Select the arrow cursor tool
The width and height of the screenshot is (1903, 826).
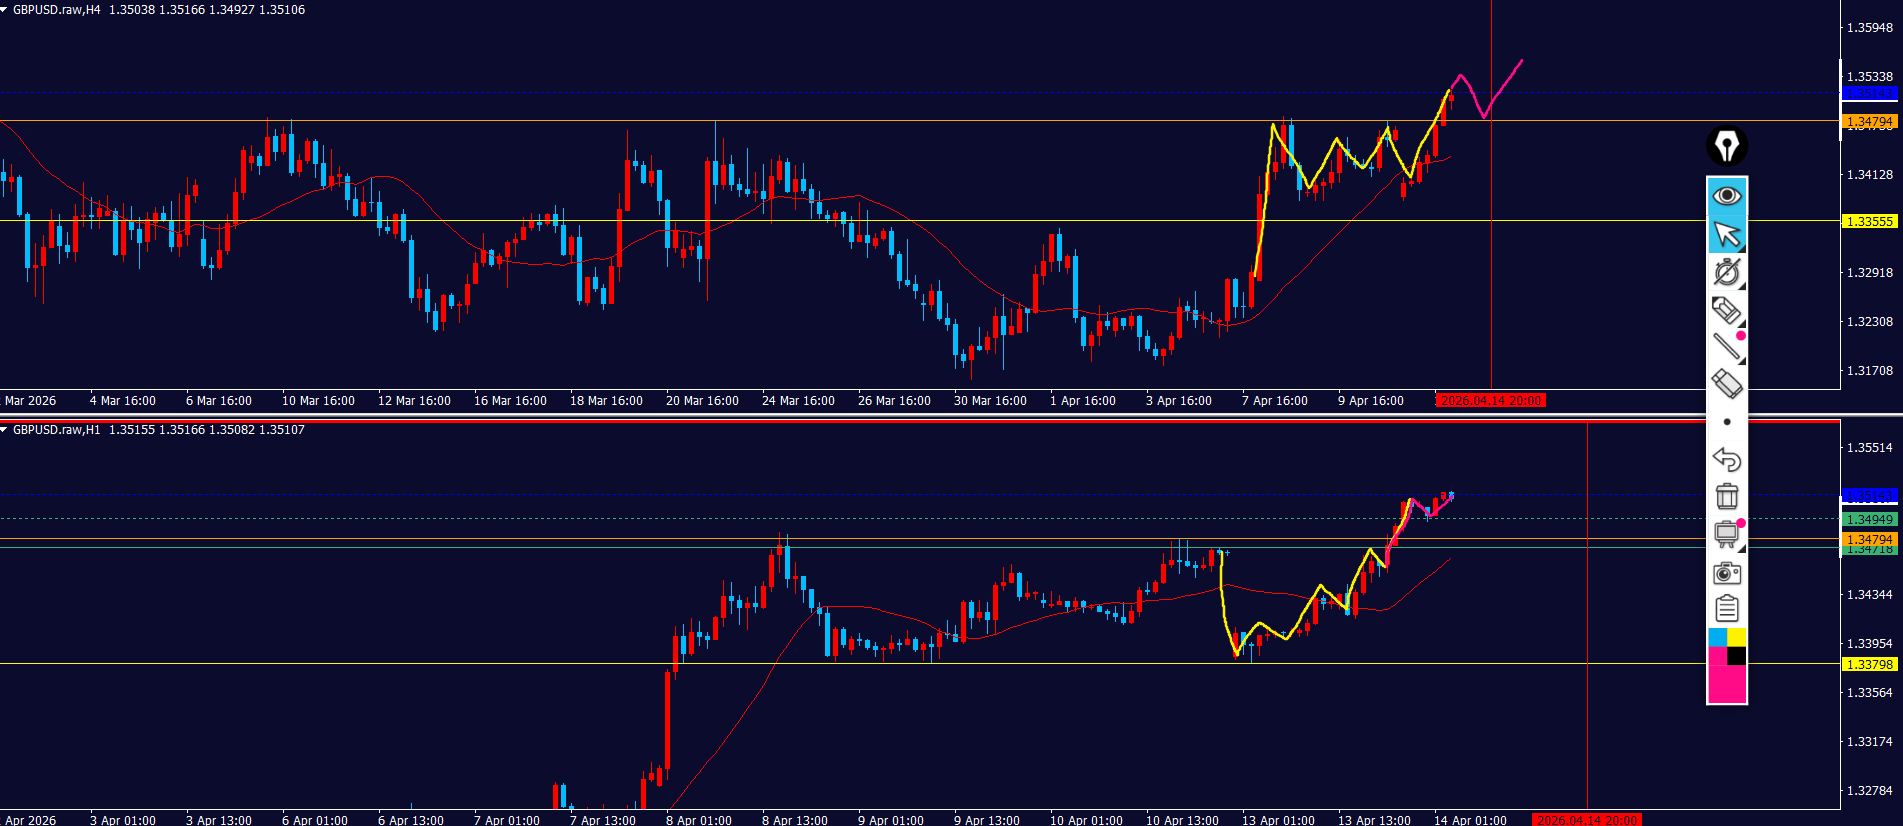point(1726,234)
